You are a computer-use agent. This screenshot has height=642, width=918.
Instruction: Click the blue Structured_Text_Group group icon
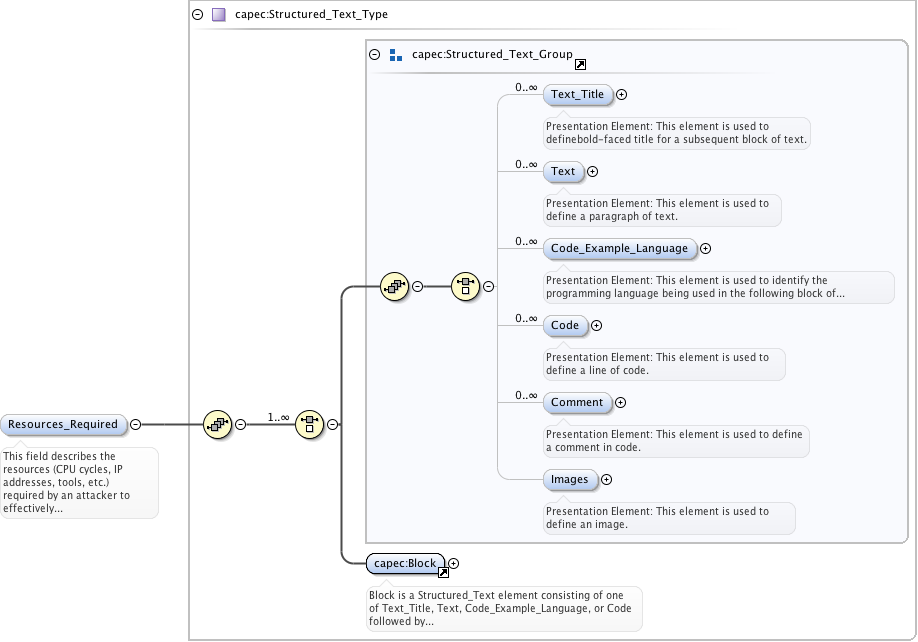coord(396,55)
